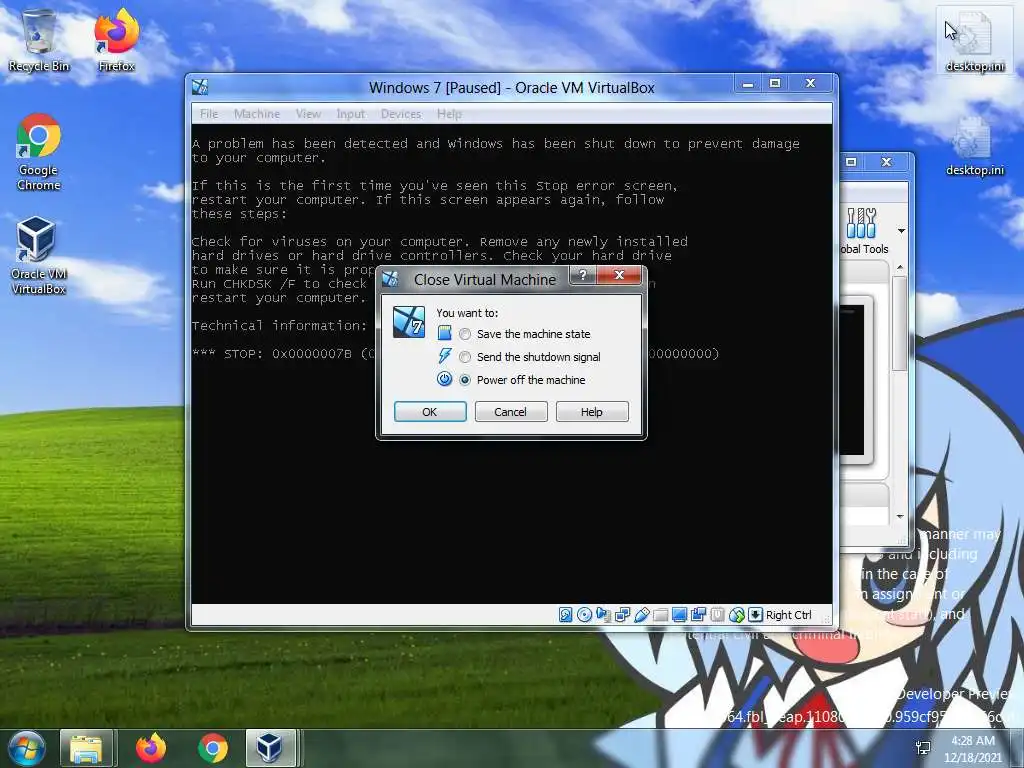Image resolution: width=1024 pixels, height=768 pixels.
Task: Maximize the Windows 7 VM window
Action: coord(775,84)
